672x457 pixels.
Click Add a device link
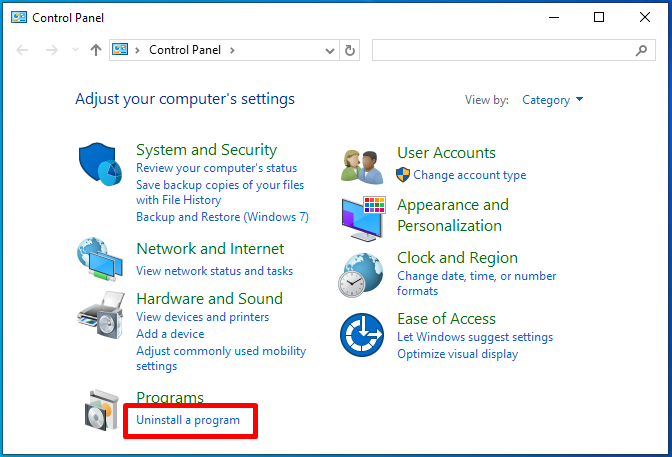(170, 334)
